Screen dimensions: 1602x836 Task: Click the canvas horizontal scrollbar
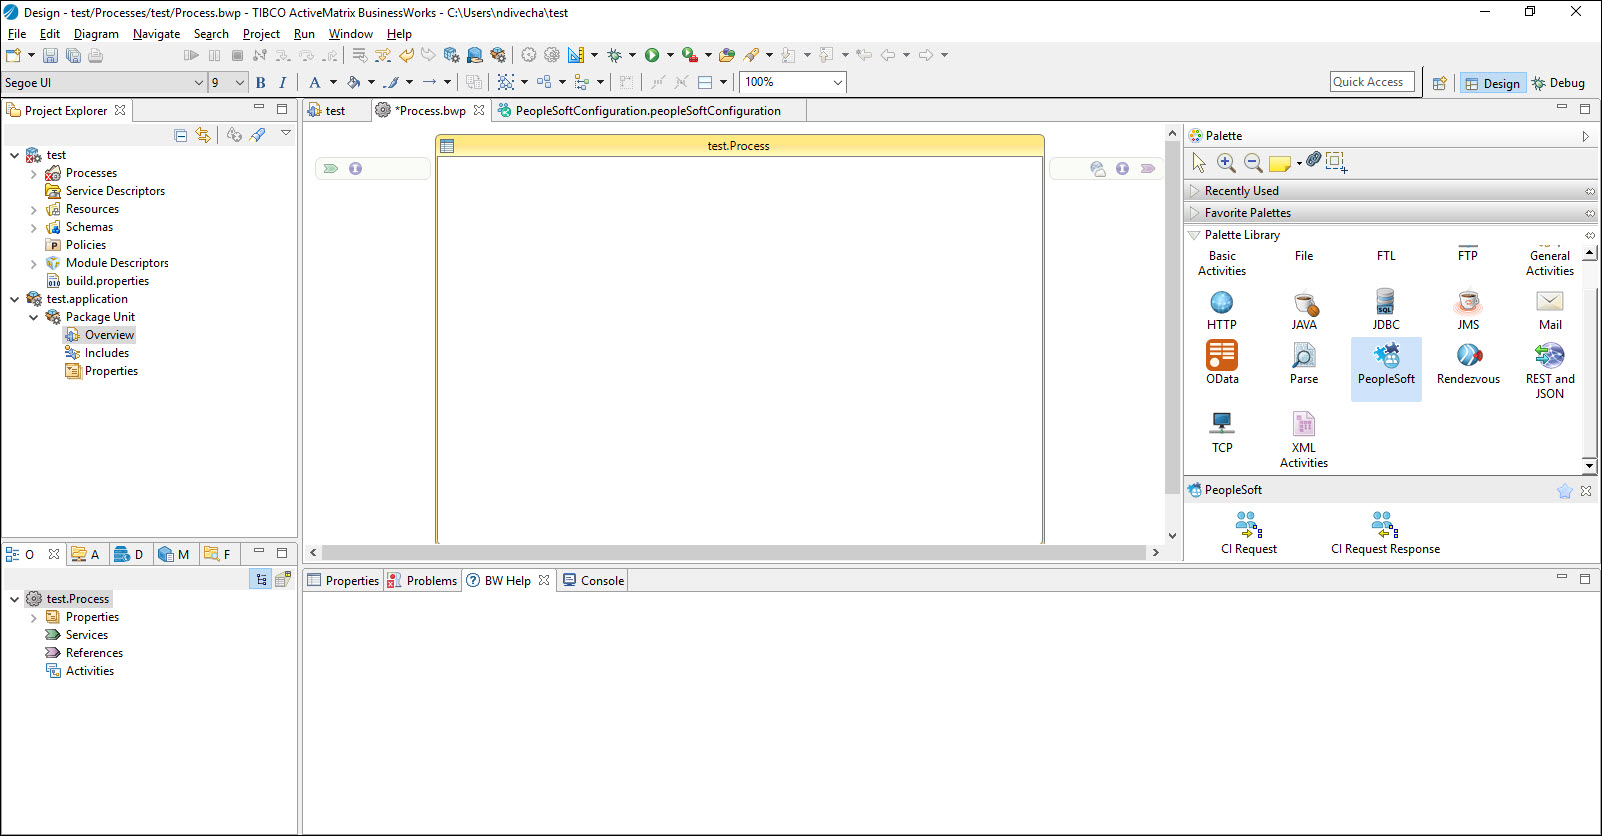pyautogui.click(x=733, y=552)
